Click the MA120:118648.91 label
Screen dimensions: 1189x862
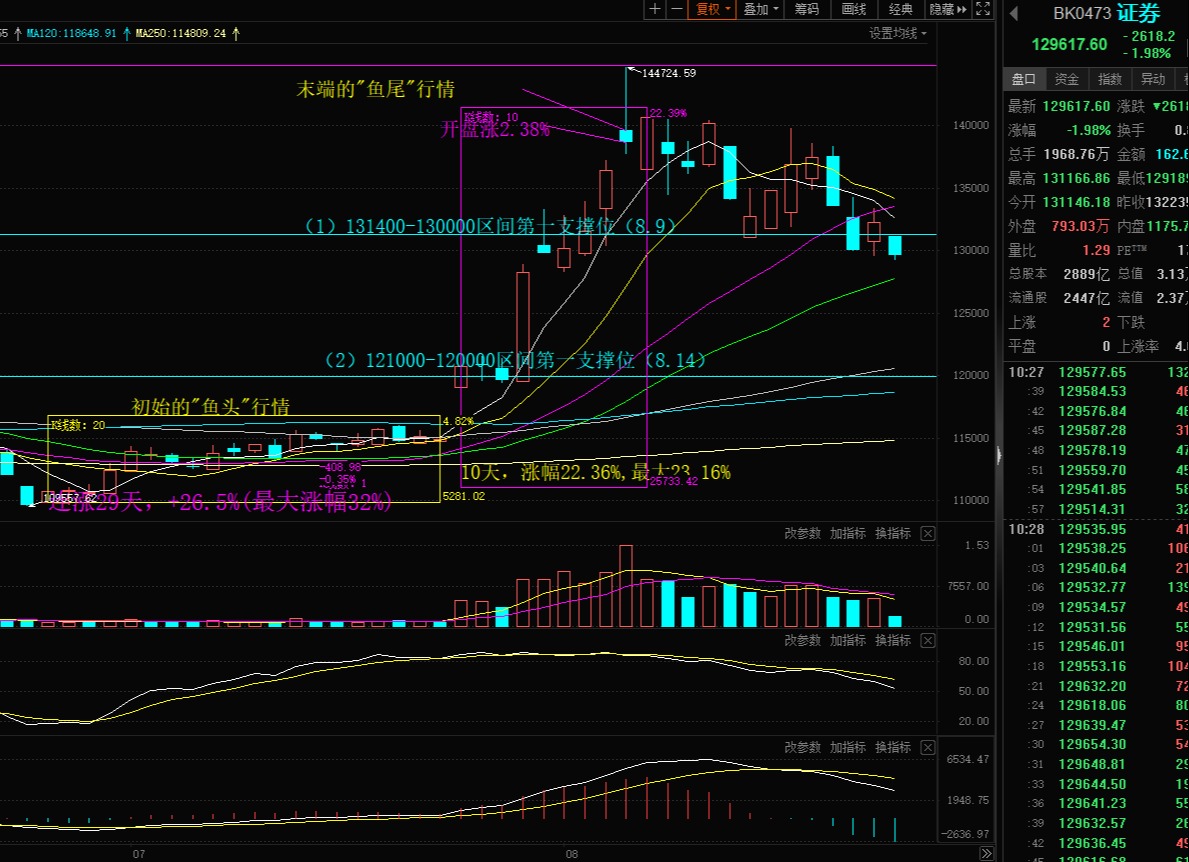(x=71, y=33)
